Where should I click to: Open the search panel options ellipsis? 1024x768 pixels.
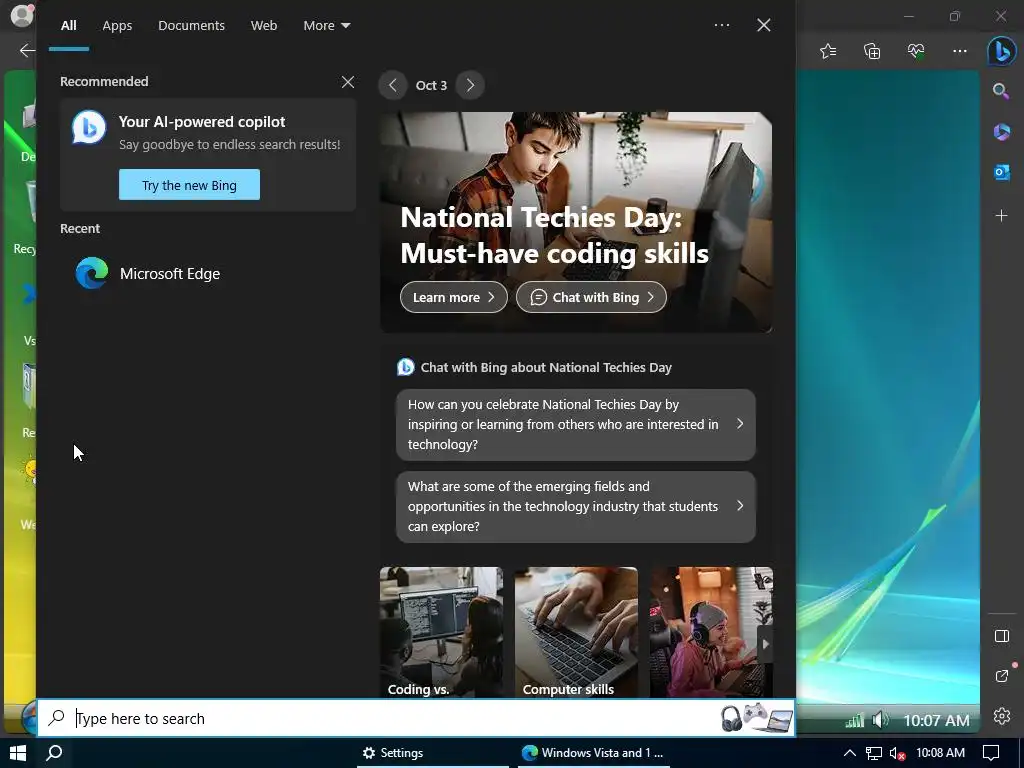tap(722, 25)
